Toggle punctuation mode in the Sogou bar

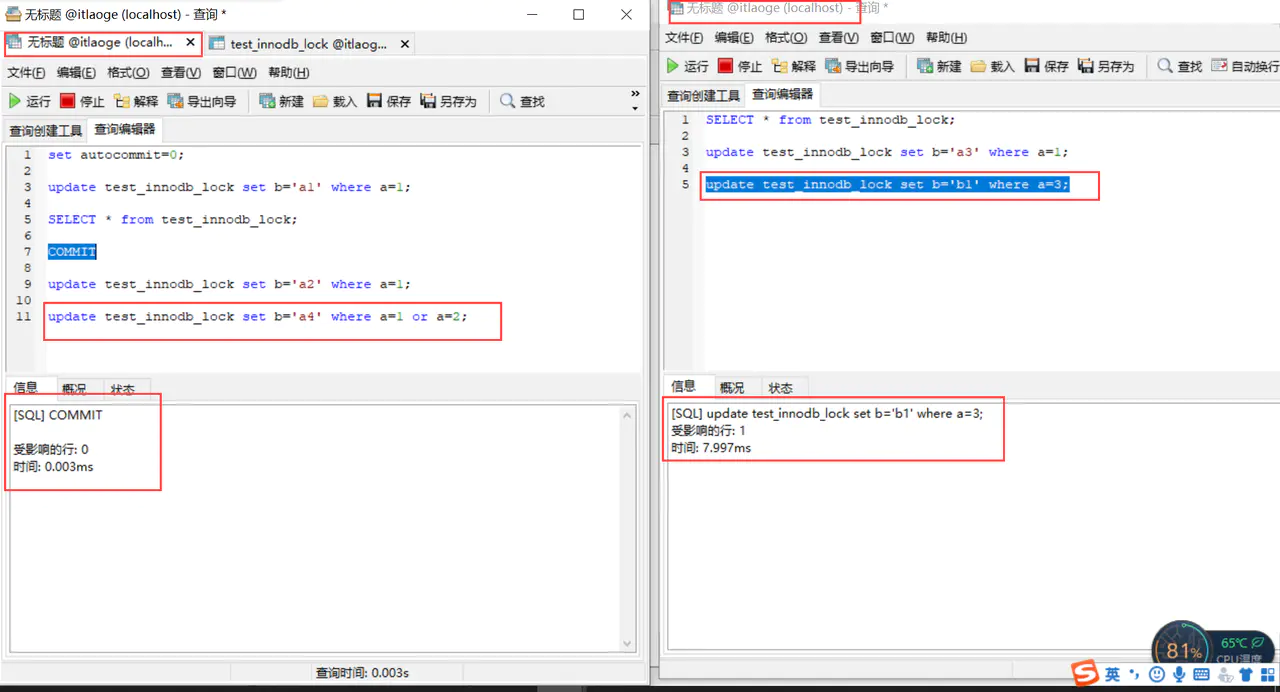(1134, 675)
